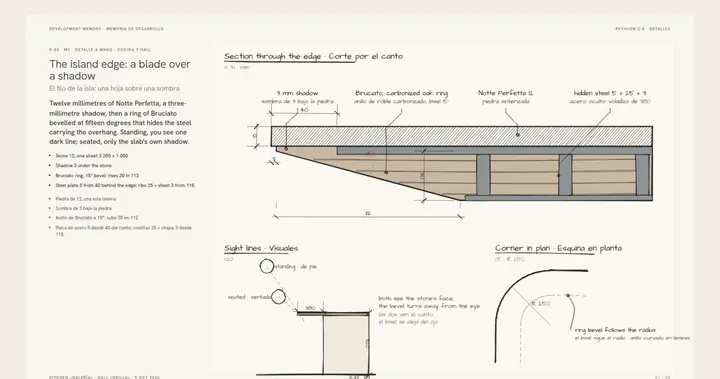Click the 'hidden steel 5 + 25 + 3' annotation
Screen dimensions: 720x379
610,93
